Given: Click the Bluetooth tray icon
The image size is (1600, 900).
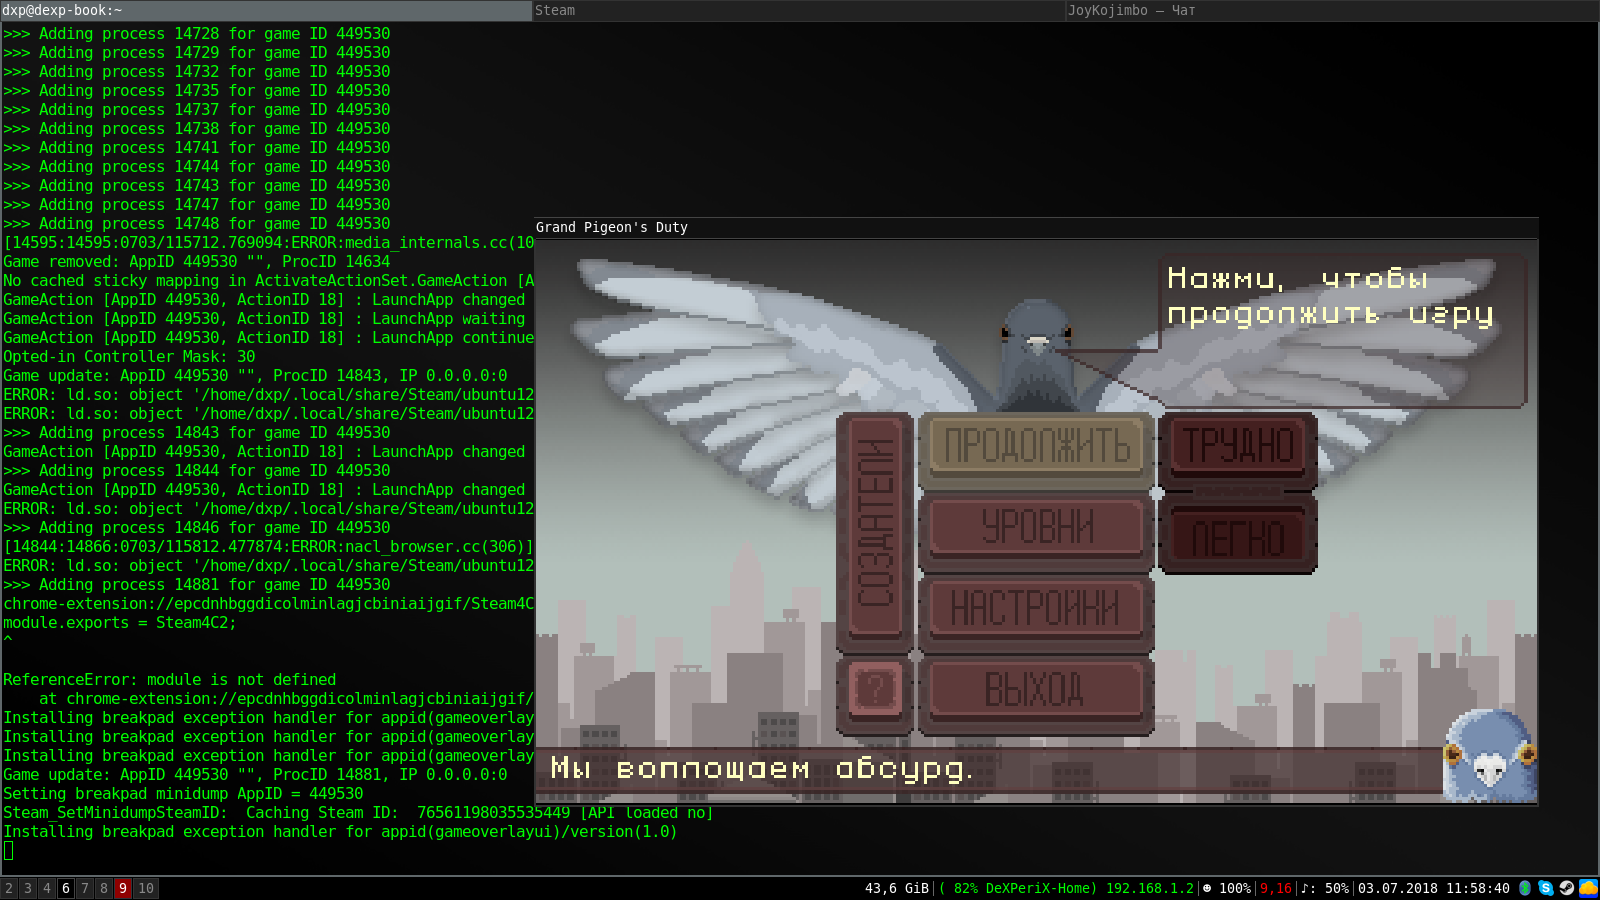Looking at the screenshot, I should [1525, 888].
